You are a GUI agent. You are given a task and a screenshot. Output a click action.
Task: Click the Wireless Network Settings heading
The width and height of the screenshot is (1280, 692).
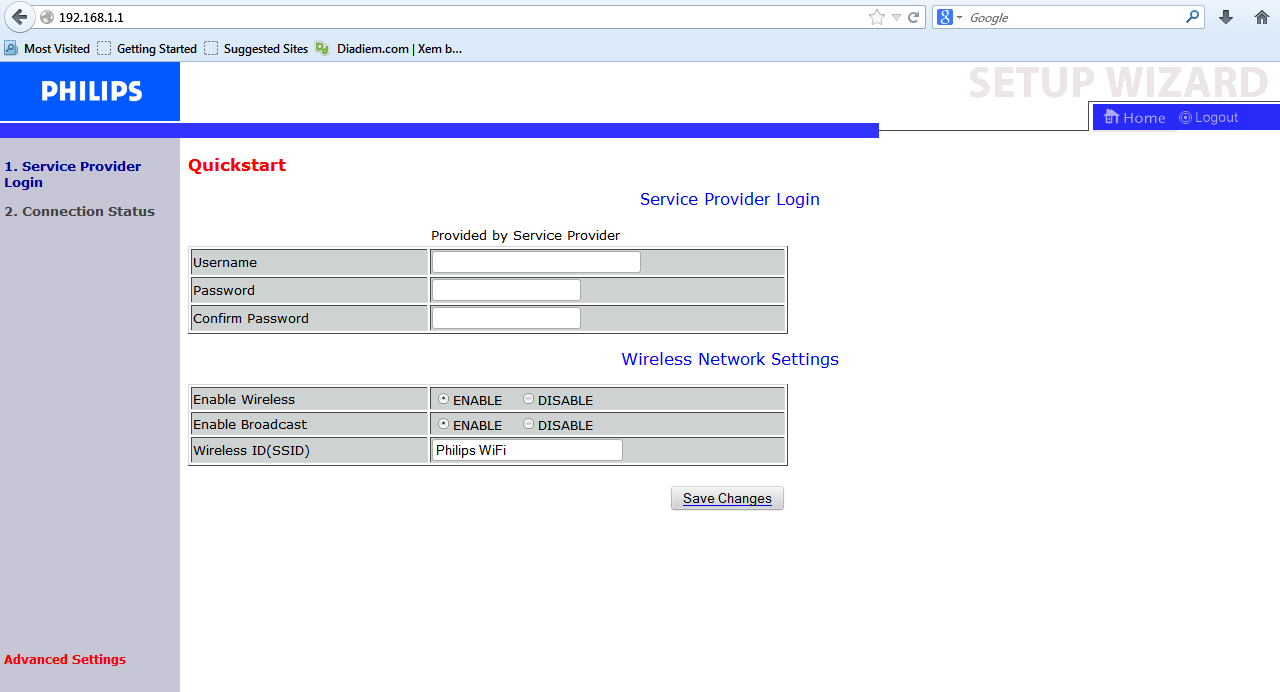pos(730,359)
